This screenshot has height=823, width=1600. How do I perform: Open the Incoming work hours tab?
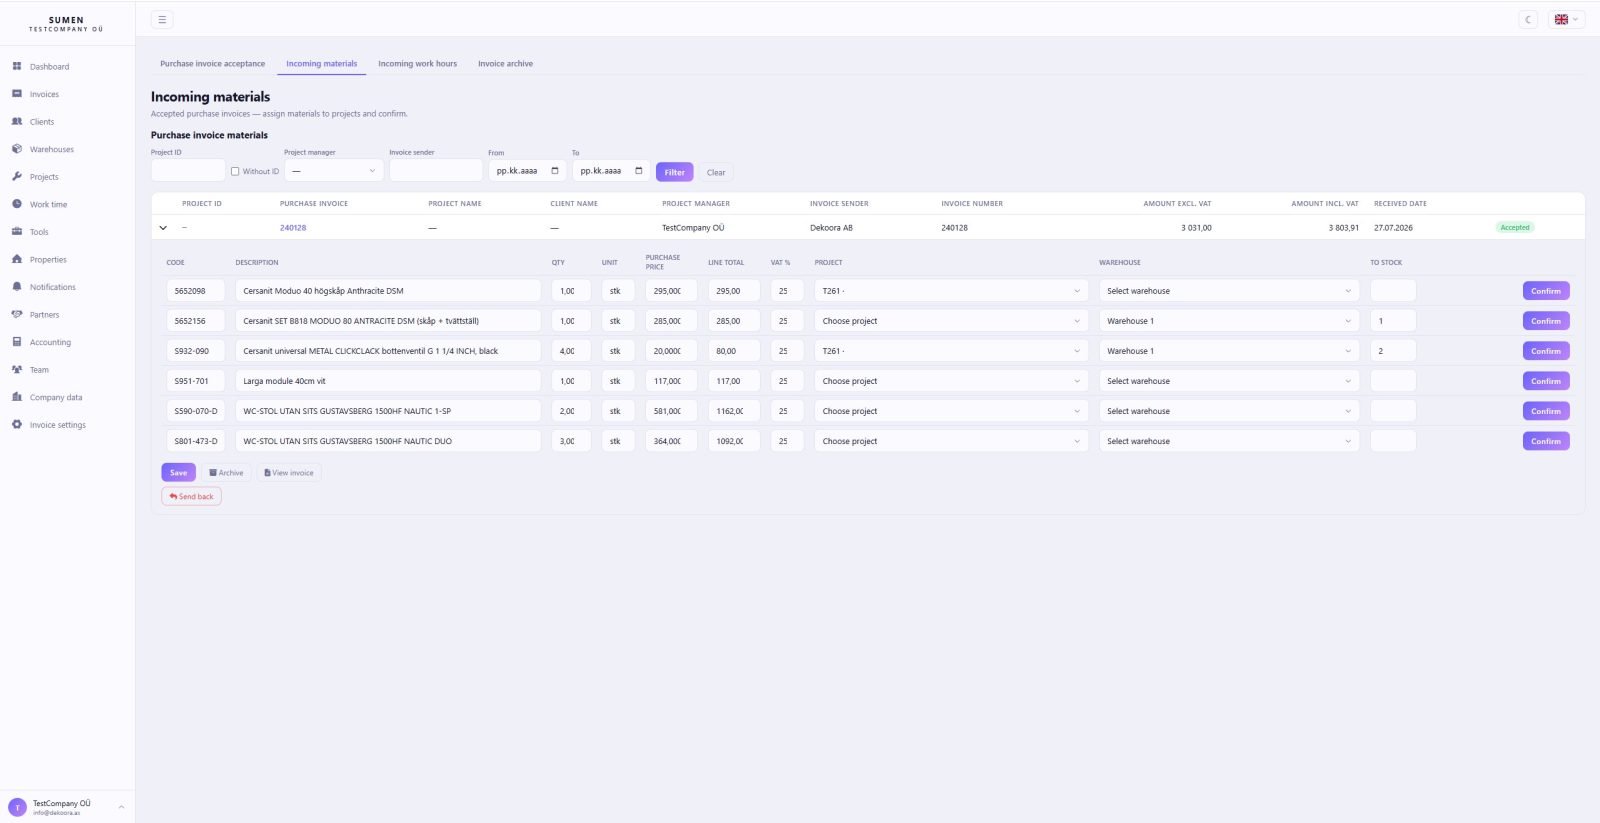(x=417, y=64)
